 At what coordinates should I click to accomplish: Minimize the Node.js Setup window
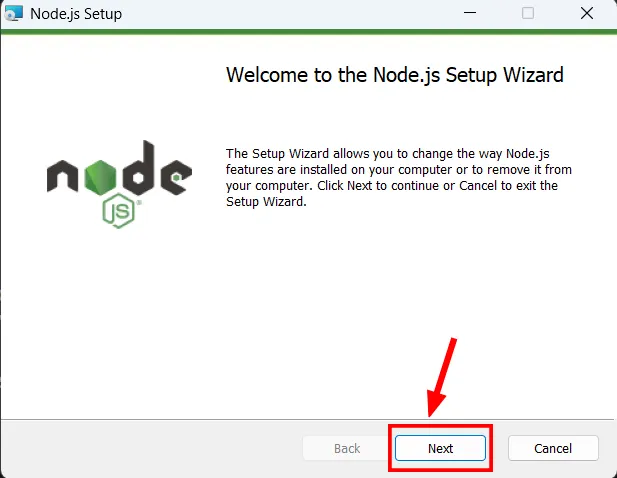470,13
